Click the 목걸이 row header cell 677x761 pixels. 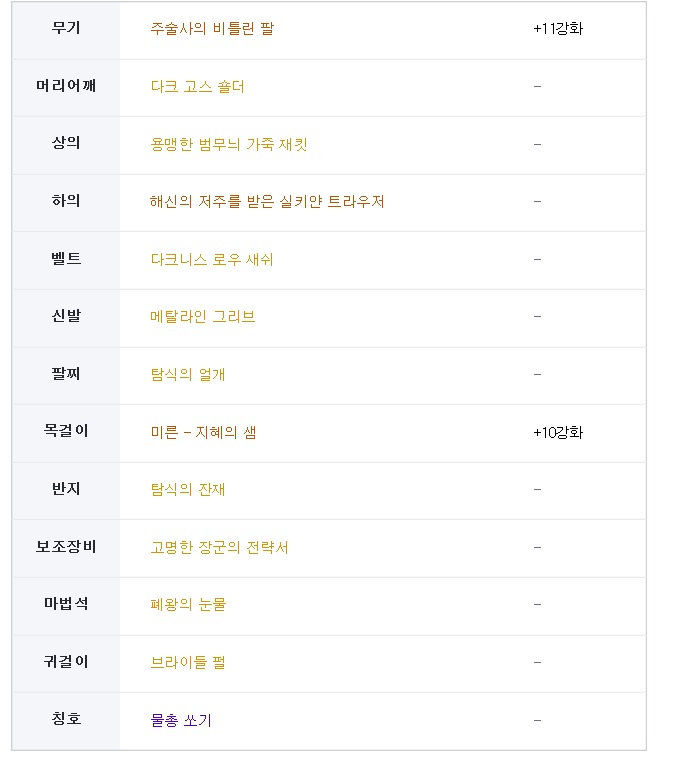point(66,432)
